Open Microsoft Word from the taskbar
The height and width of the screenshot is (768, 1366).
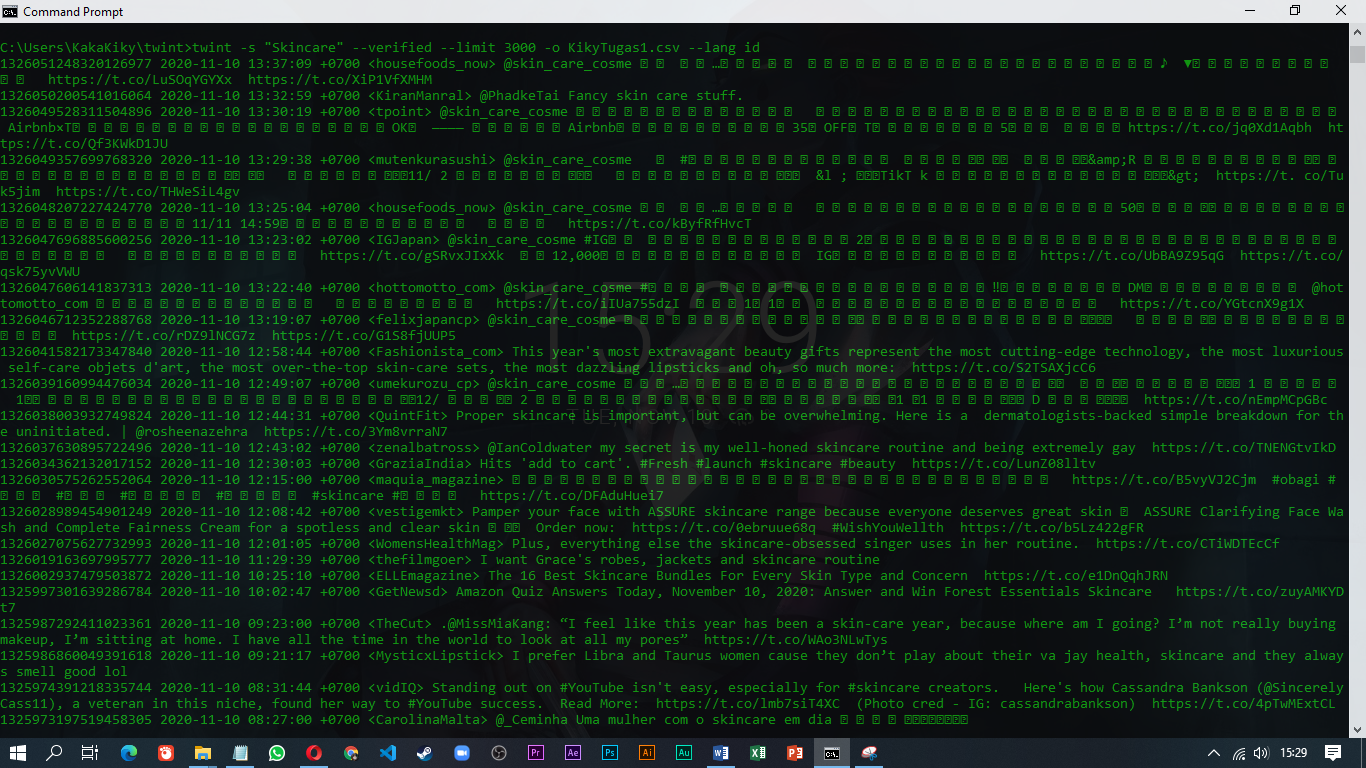click(721, 752)
